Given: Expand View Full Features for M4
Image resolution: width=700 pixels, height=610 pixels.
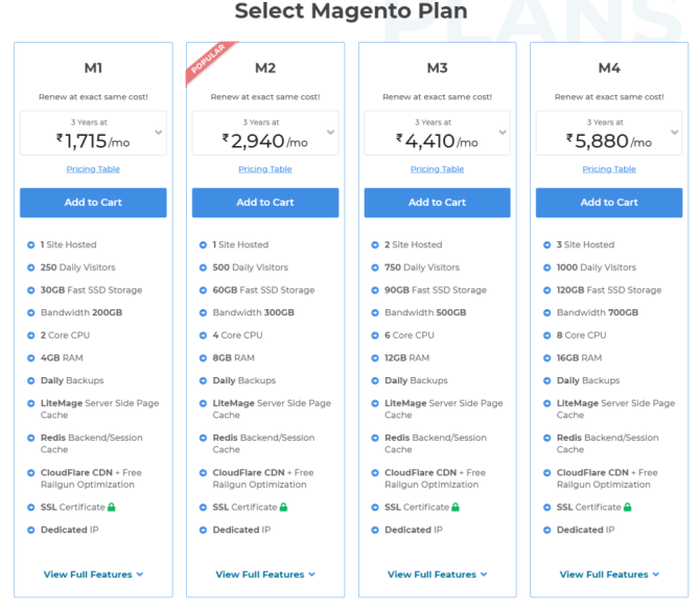Looking at the screenshot, I should pos(609,574).
